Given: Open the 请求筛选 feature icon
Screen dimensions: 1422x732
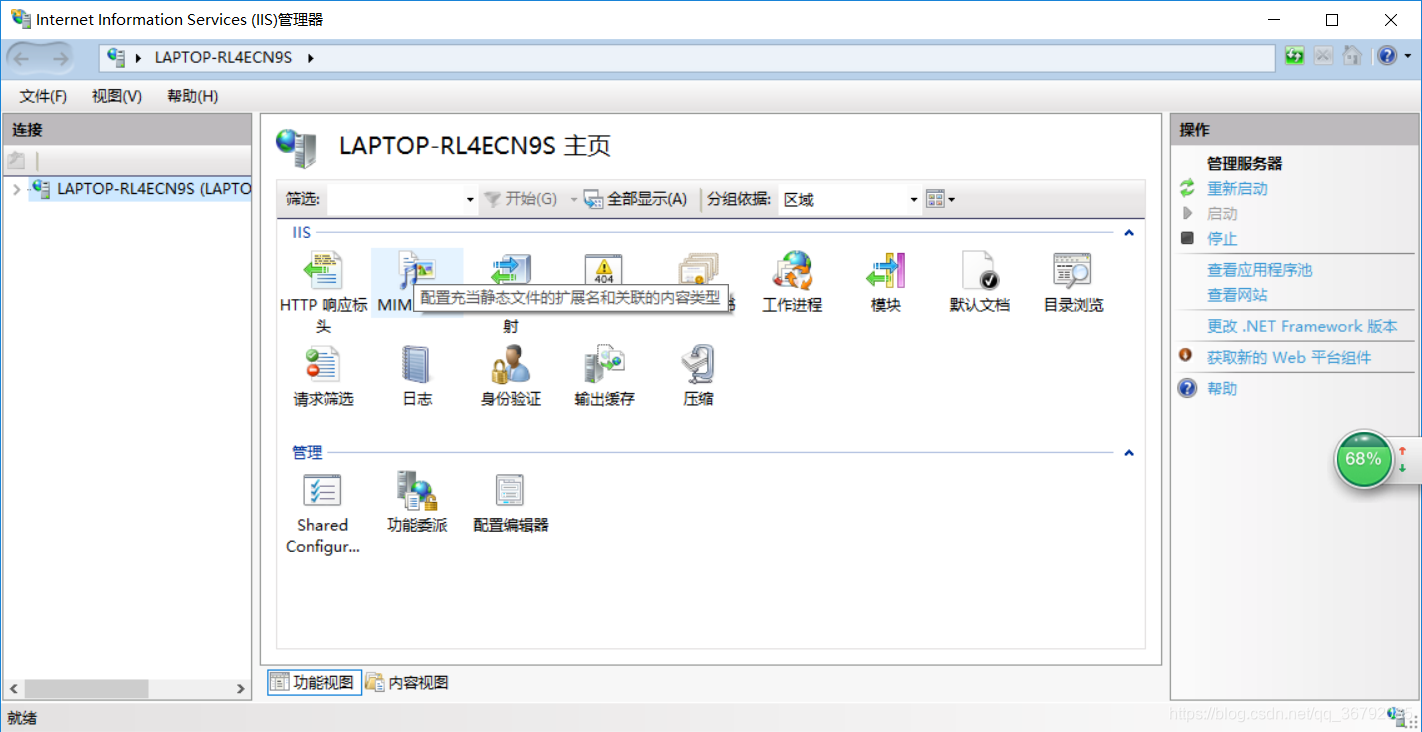Looking at the screenshot, I should (322, 365).
